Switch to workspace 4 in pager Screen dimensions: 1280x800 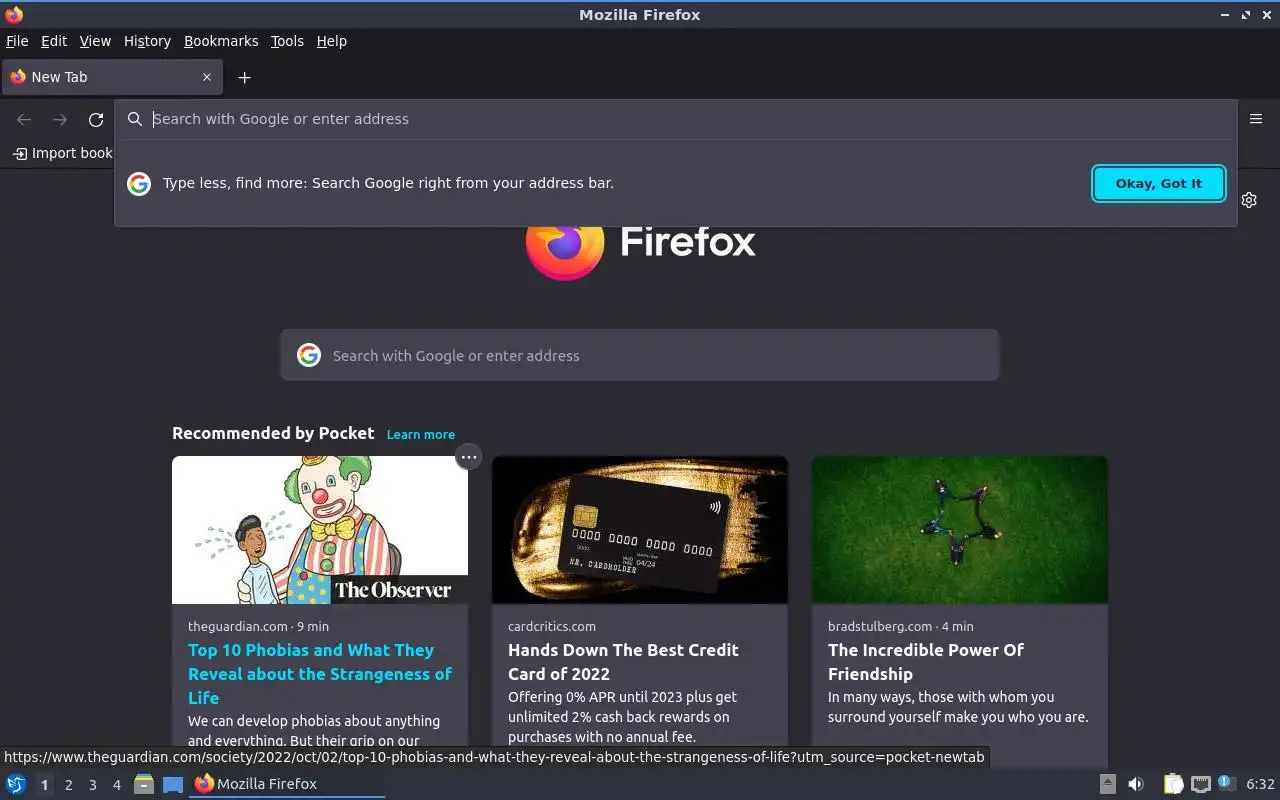tap(117, 785)
